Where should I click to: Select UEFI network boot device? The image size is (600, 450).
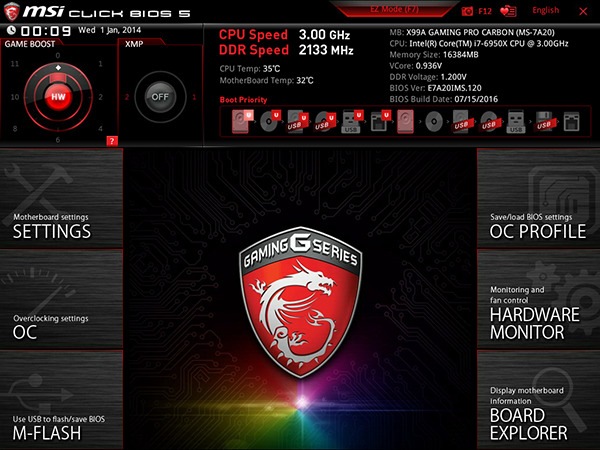pos(380,121)
